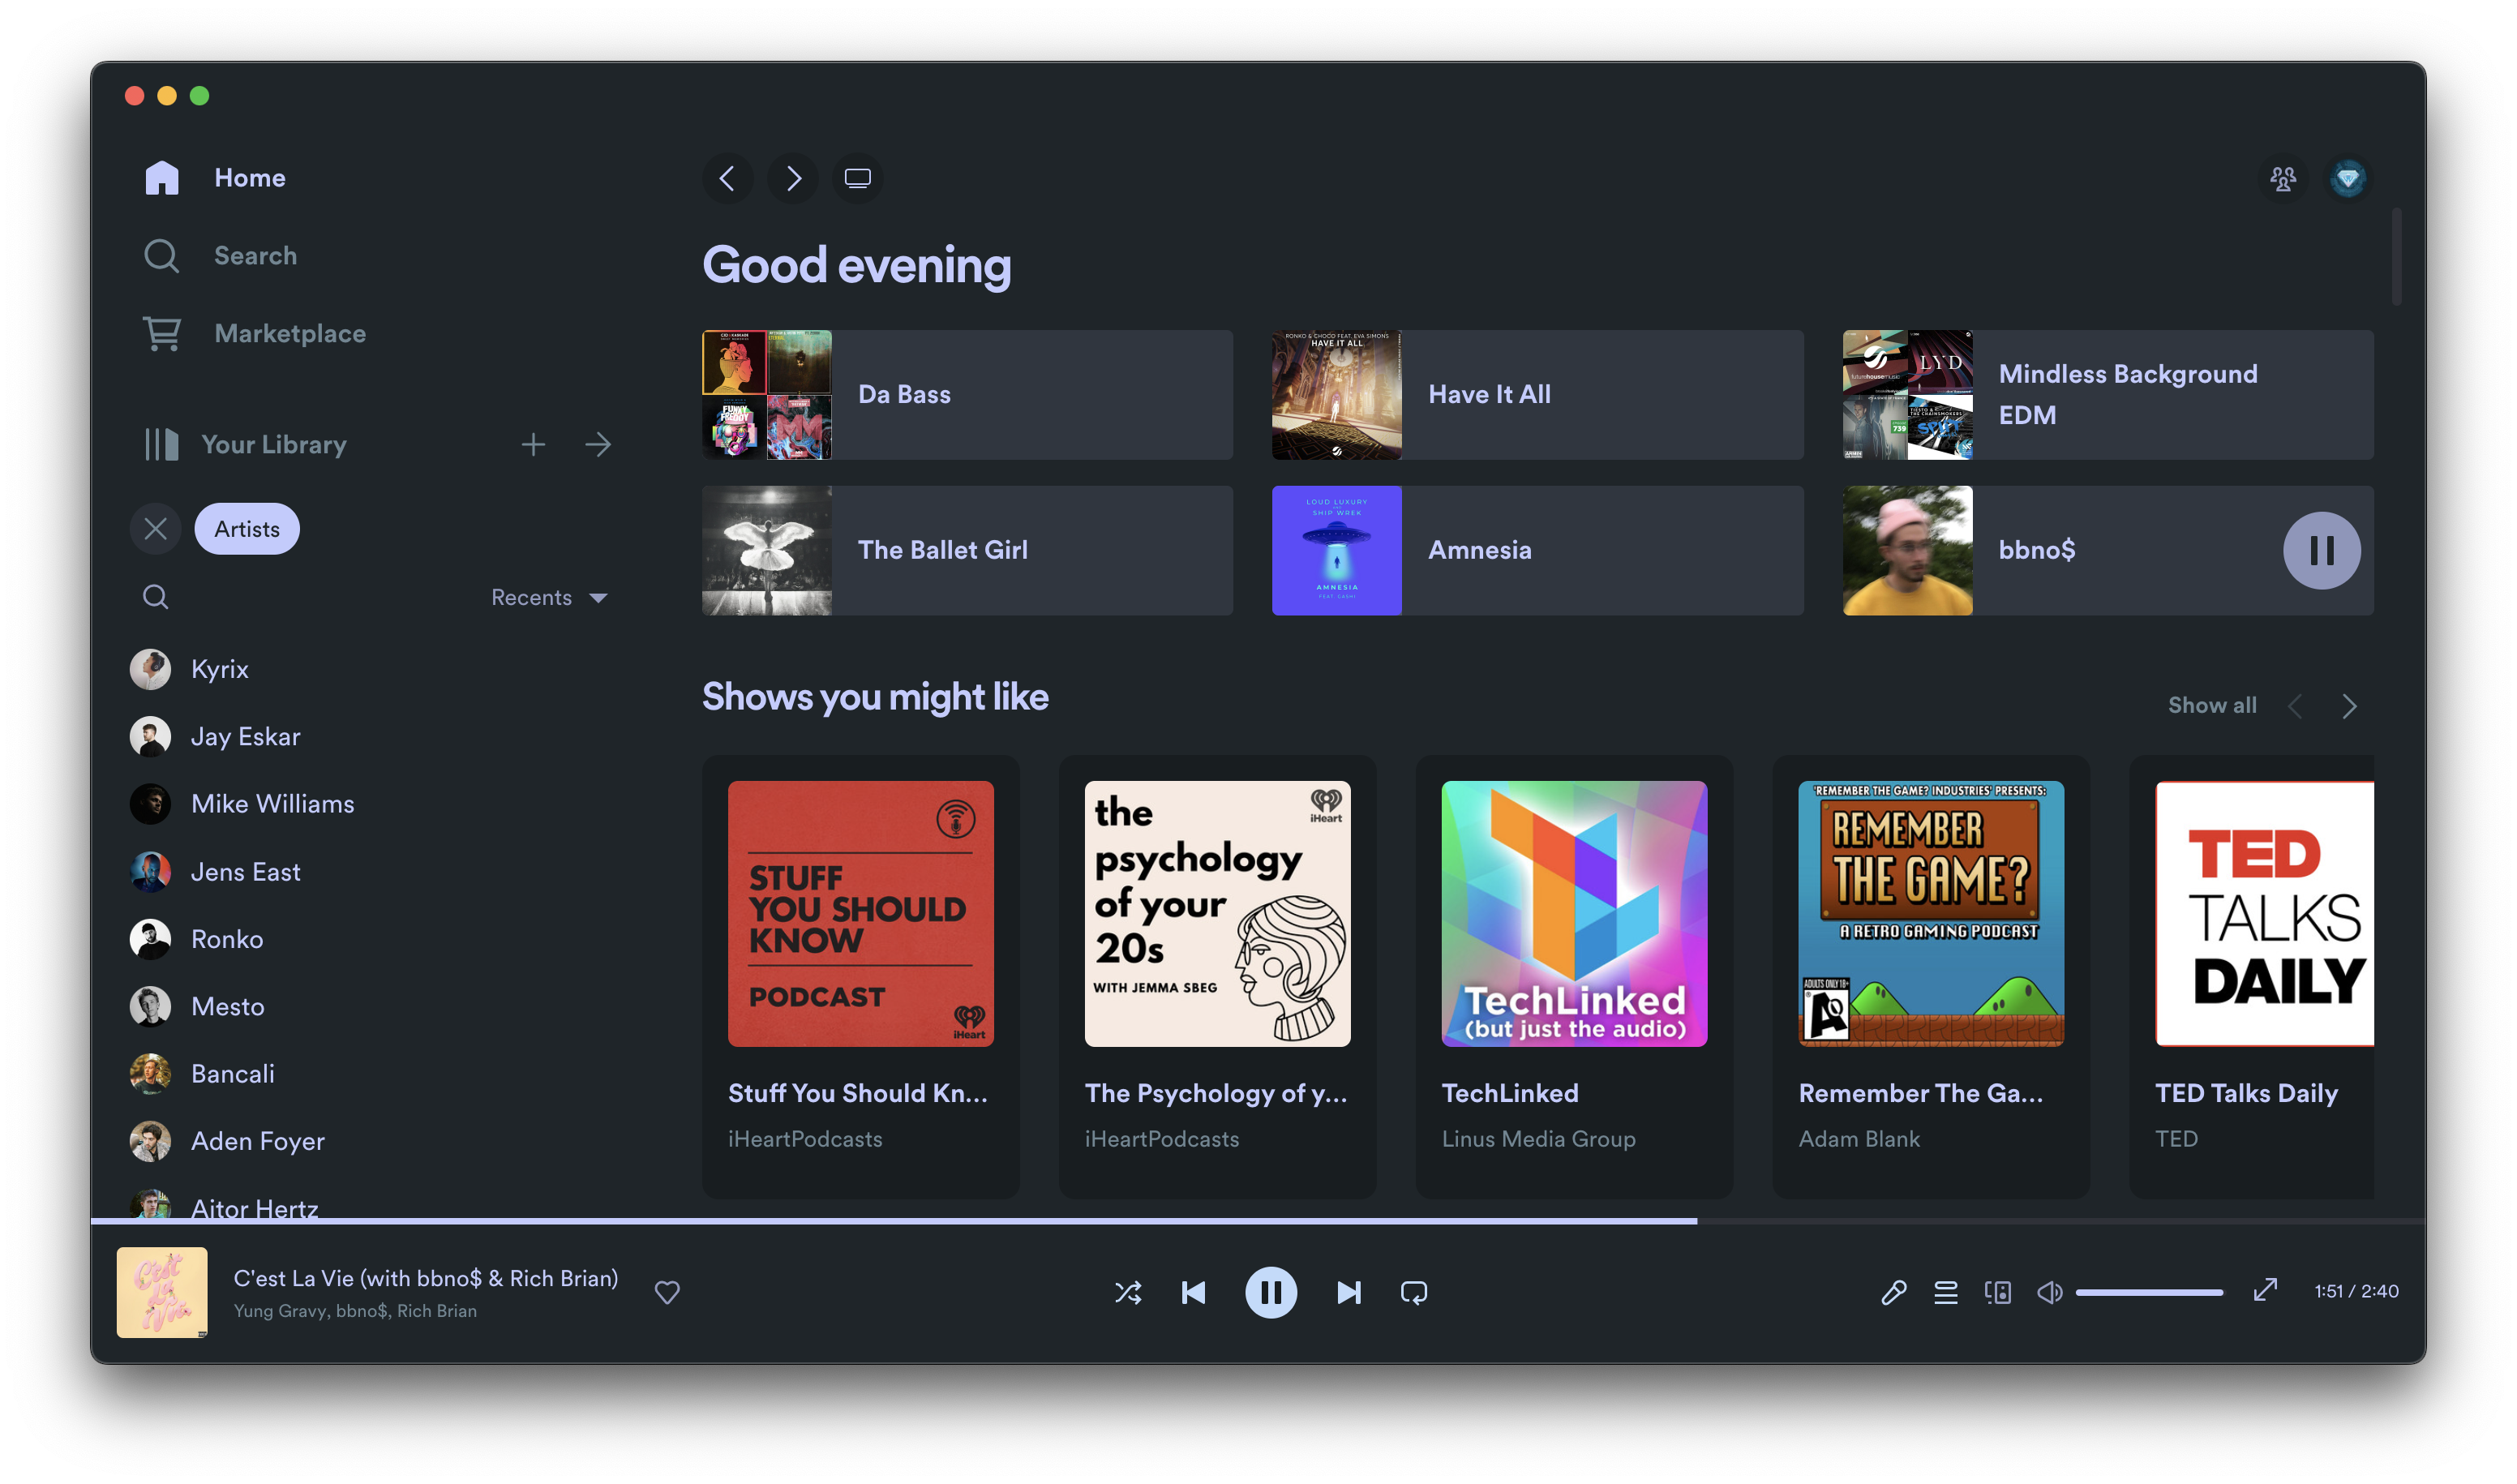Toggle repeat mode

1414,1292
